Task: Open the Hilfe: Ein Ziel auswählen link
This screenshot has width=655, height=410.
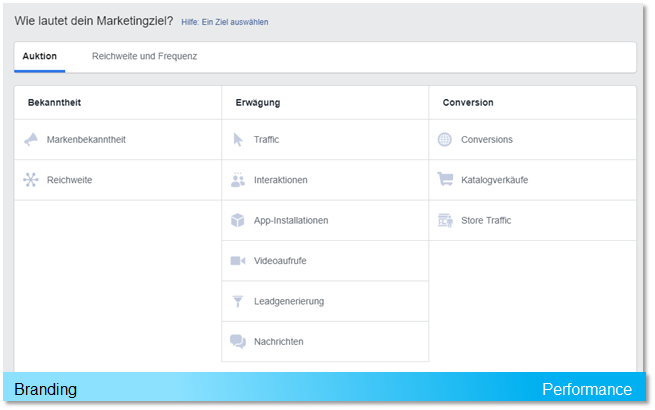Action: 225,22
